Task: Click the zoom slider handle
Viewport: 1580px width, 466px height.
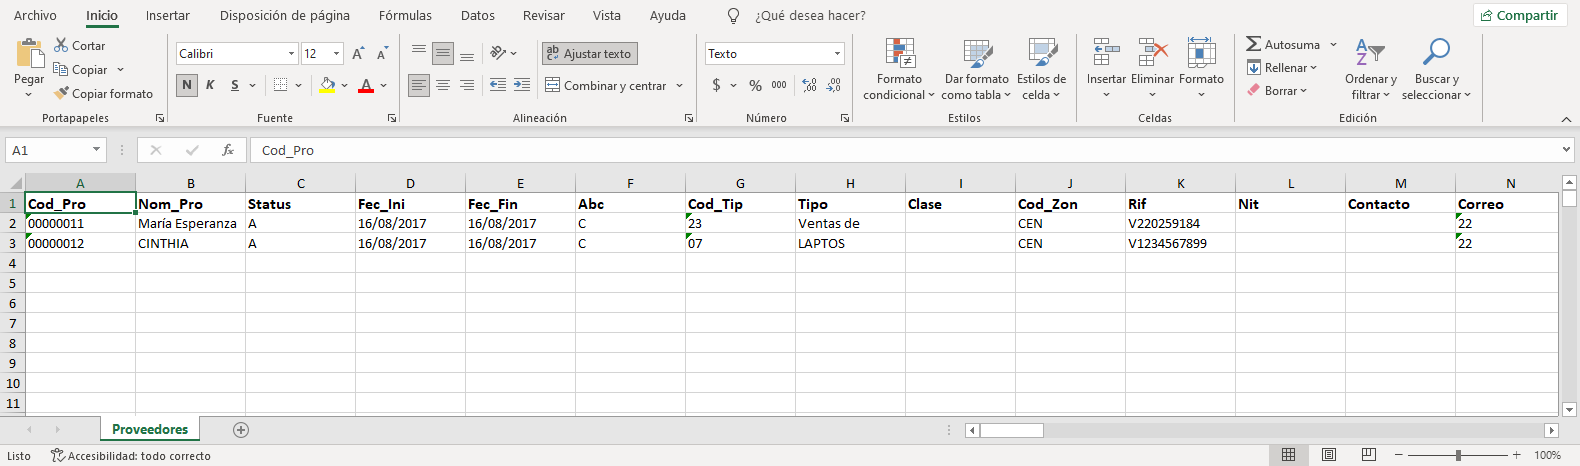Action: pyautogui.click(x=1458, y=455)
